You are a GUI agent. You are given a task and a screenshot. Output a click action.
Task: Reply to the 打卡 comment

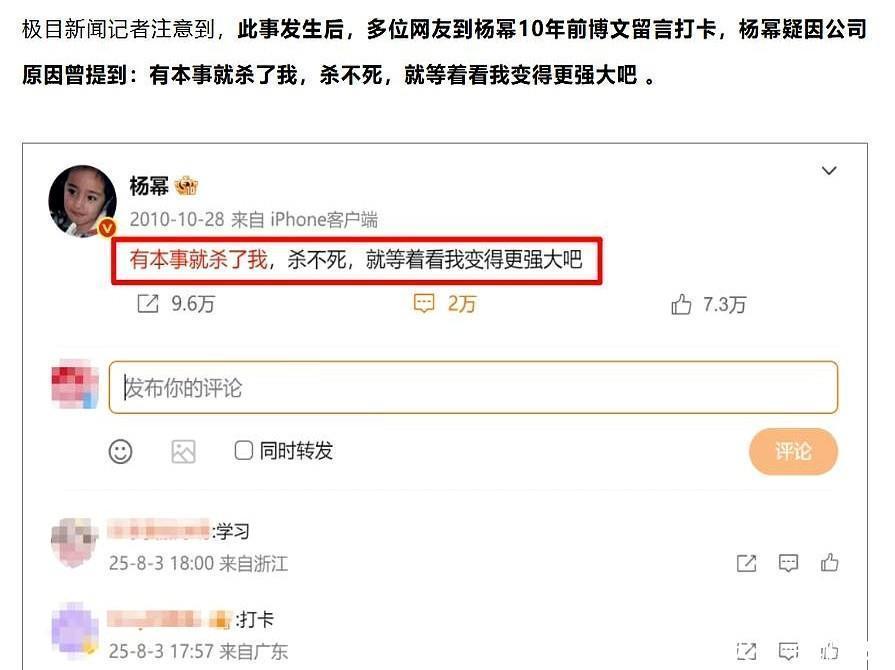(x=788, y=651)
